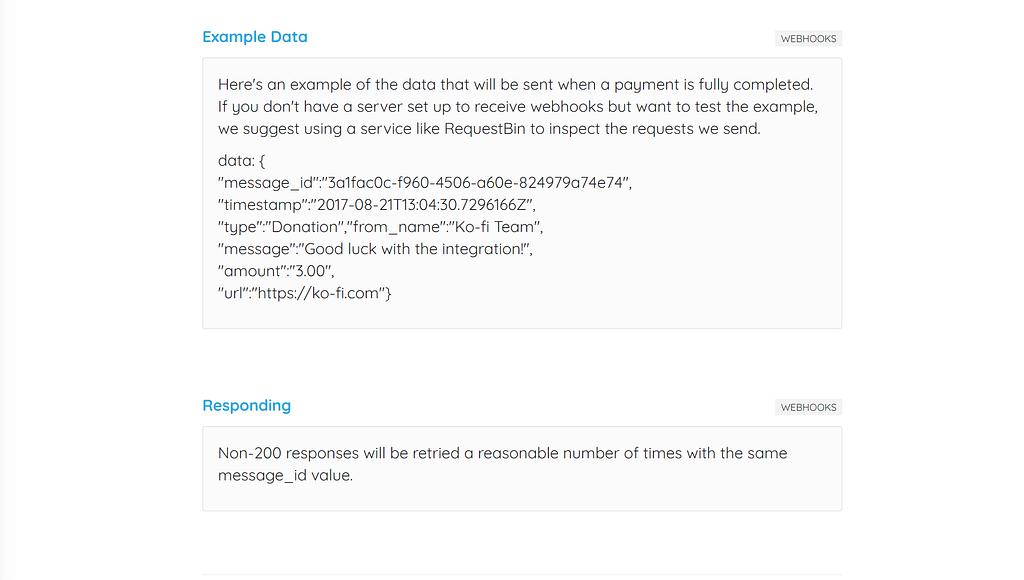Screen dimensions: 1024x580
Task: Open the Example Data heading link
Action: (x=255, y=37)
